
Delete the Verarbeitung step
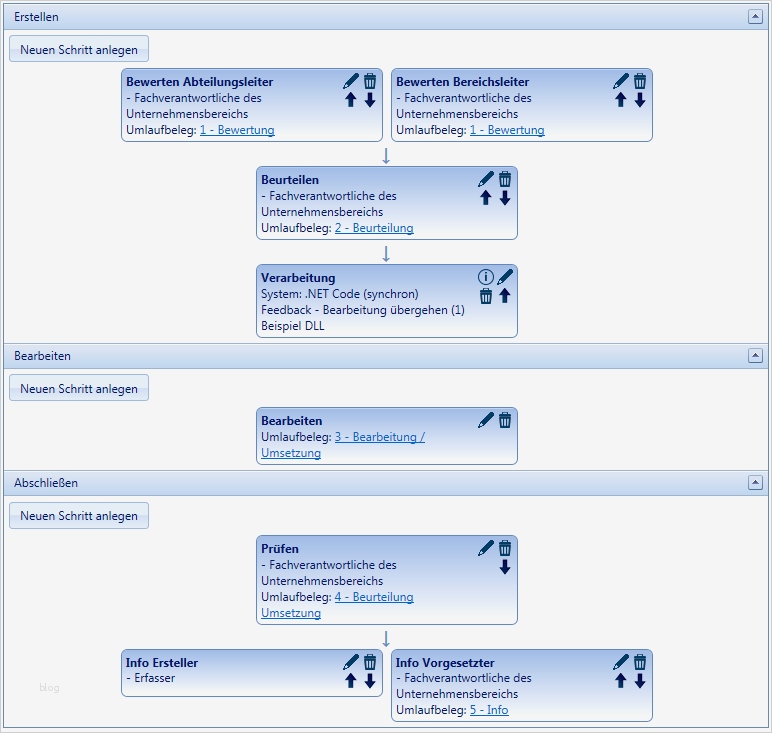pyautogui.click(x=485, y=296)
